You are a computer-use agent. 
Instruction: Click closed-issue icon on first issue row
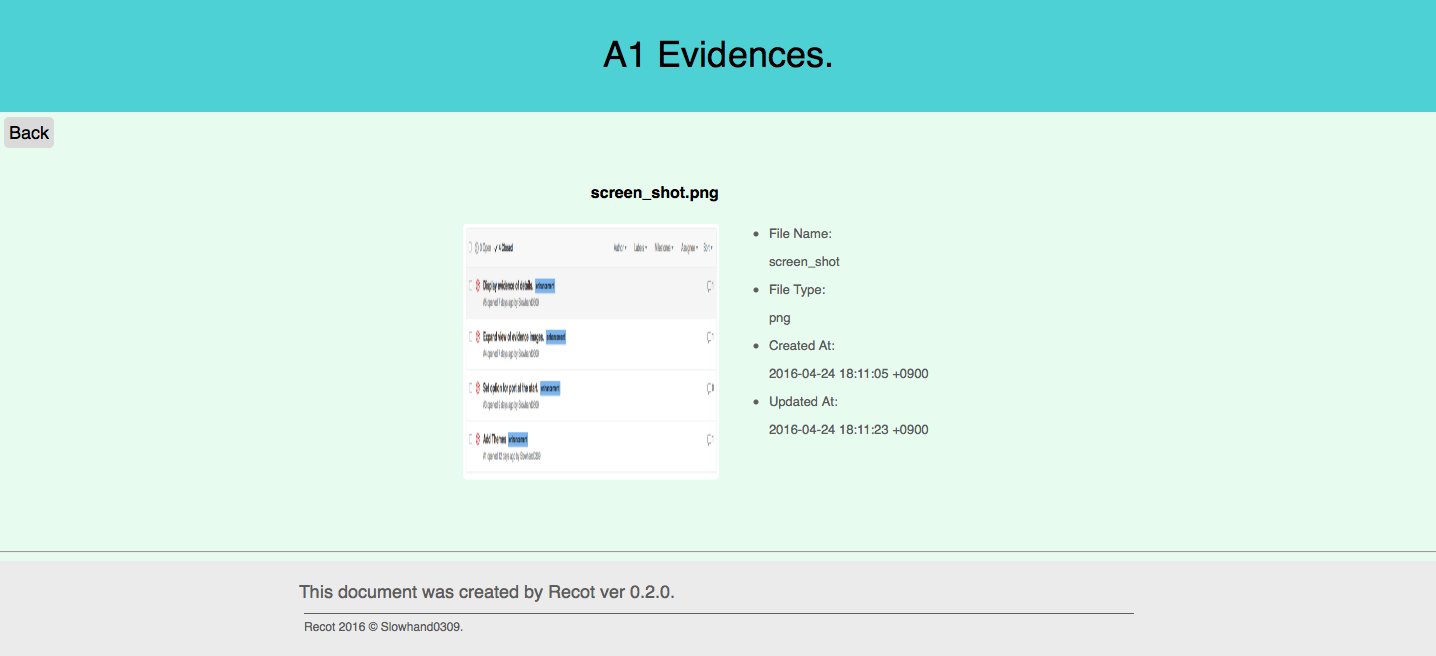pyautogui.click(x=478, y=286)
